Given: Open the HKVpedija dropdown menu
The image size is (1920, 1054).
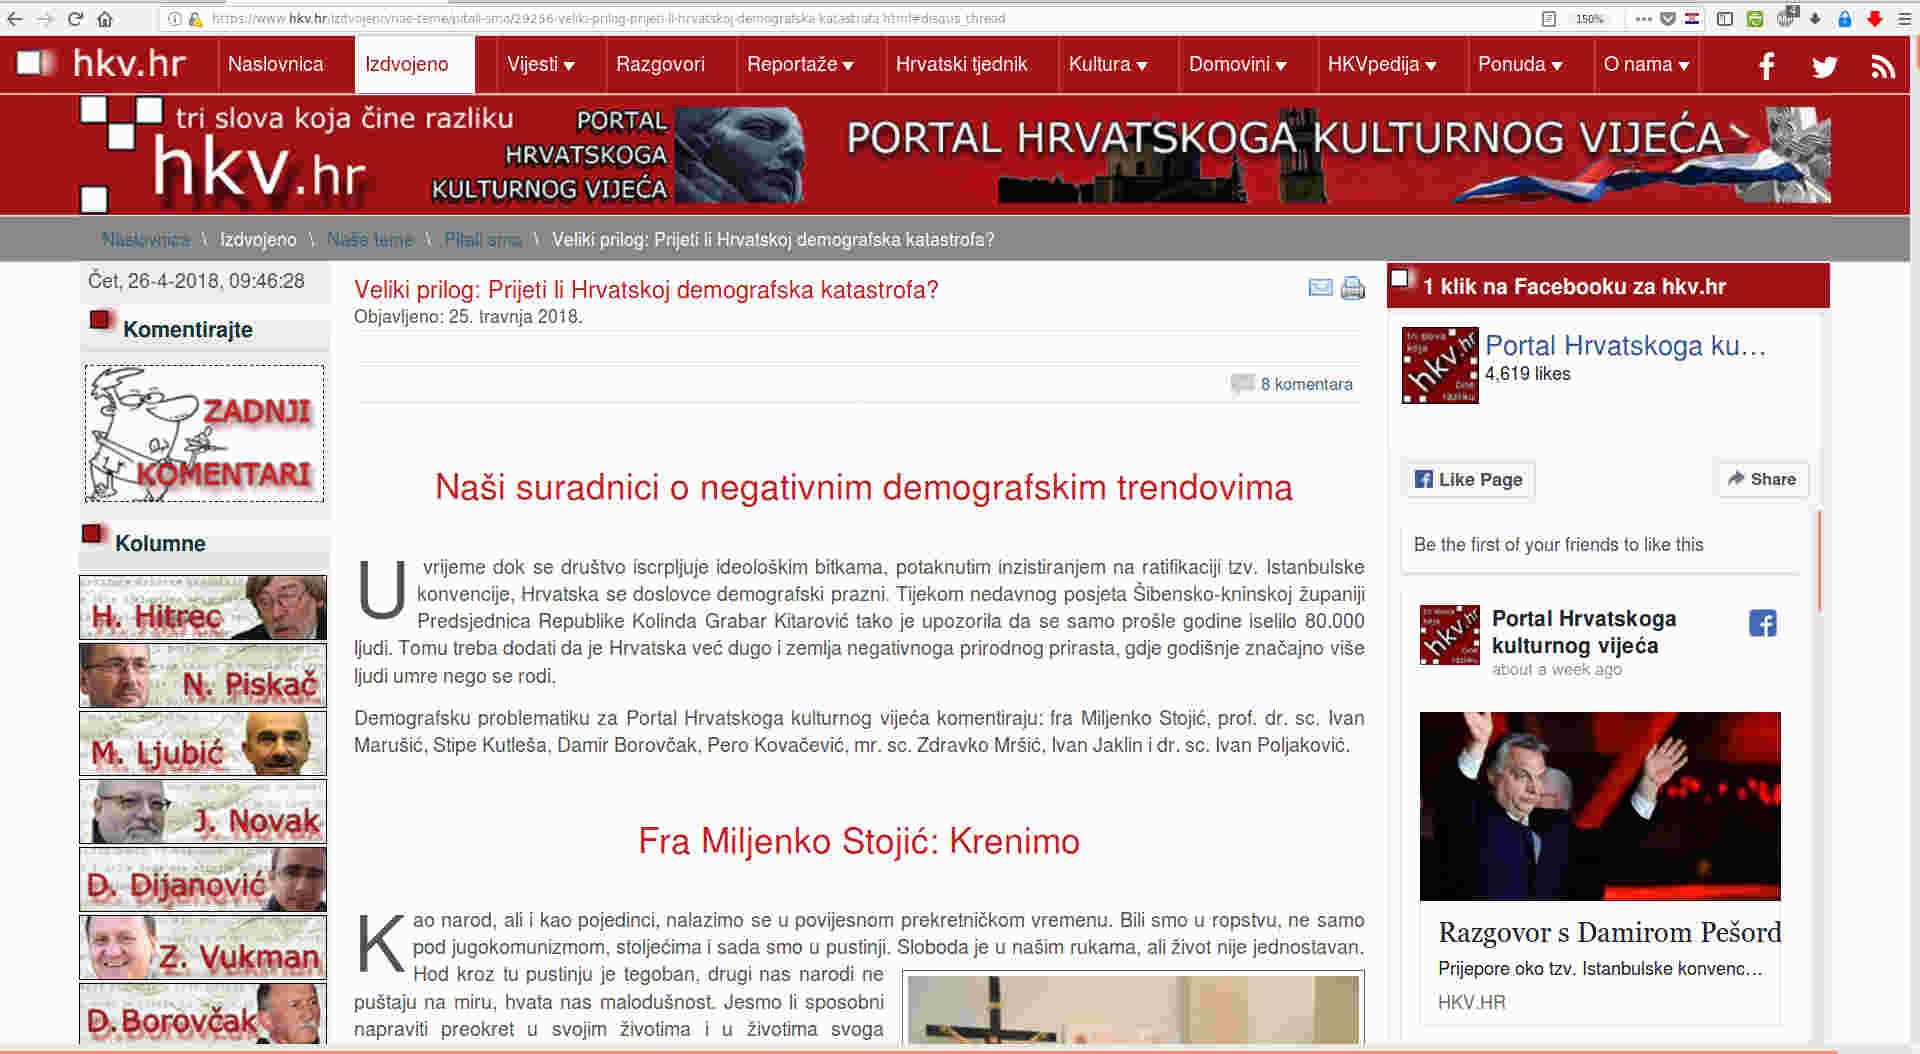Looking at the screenshot, I should pos(1381,64).
